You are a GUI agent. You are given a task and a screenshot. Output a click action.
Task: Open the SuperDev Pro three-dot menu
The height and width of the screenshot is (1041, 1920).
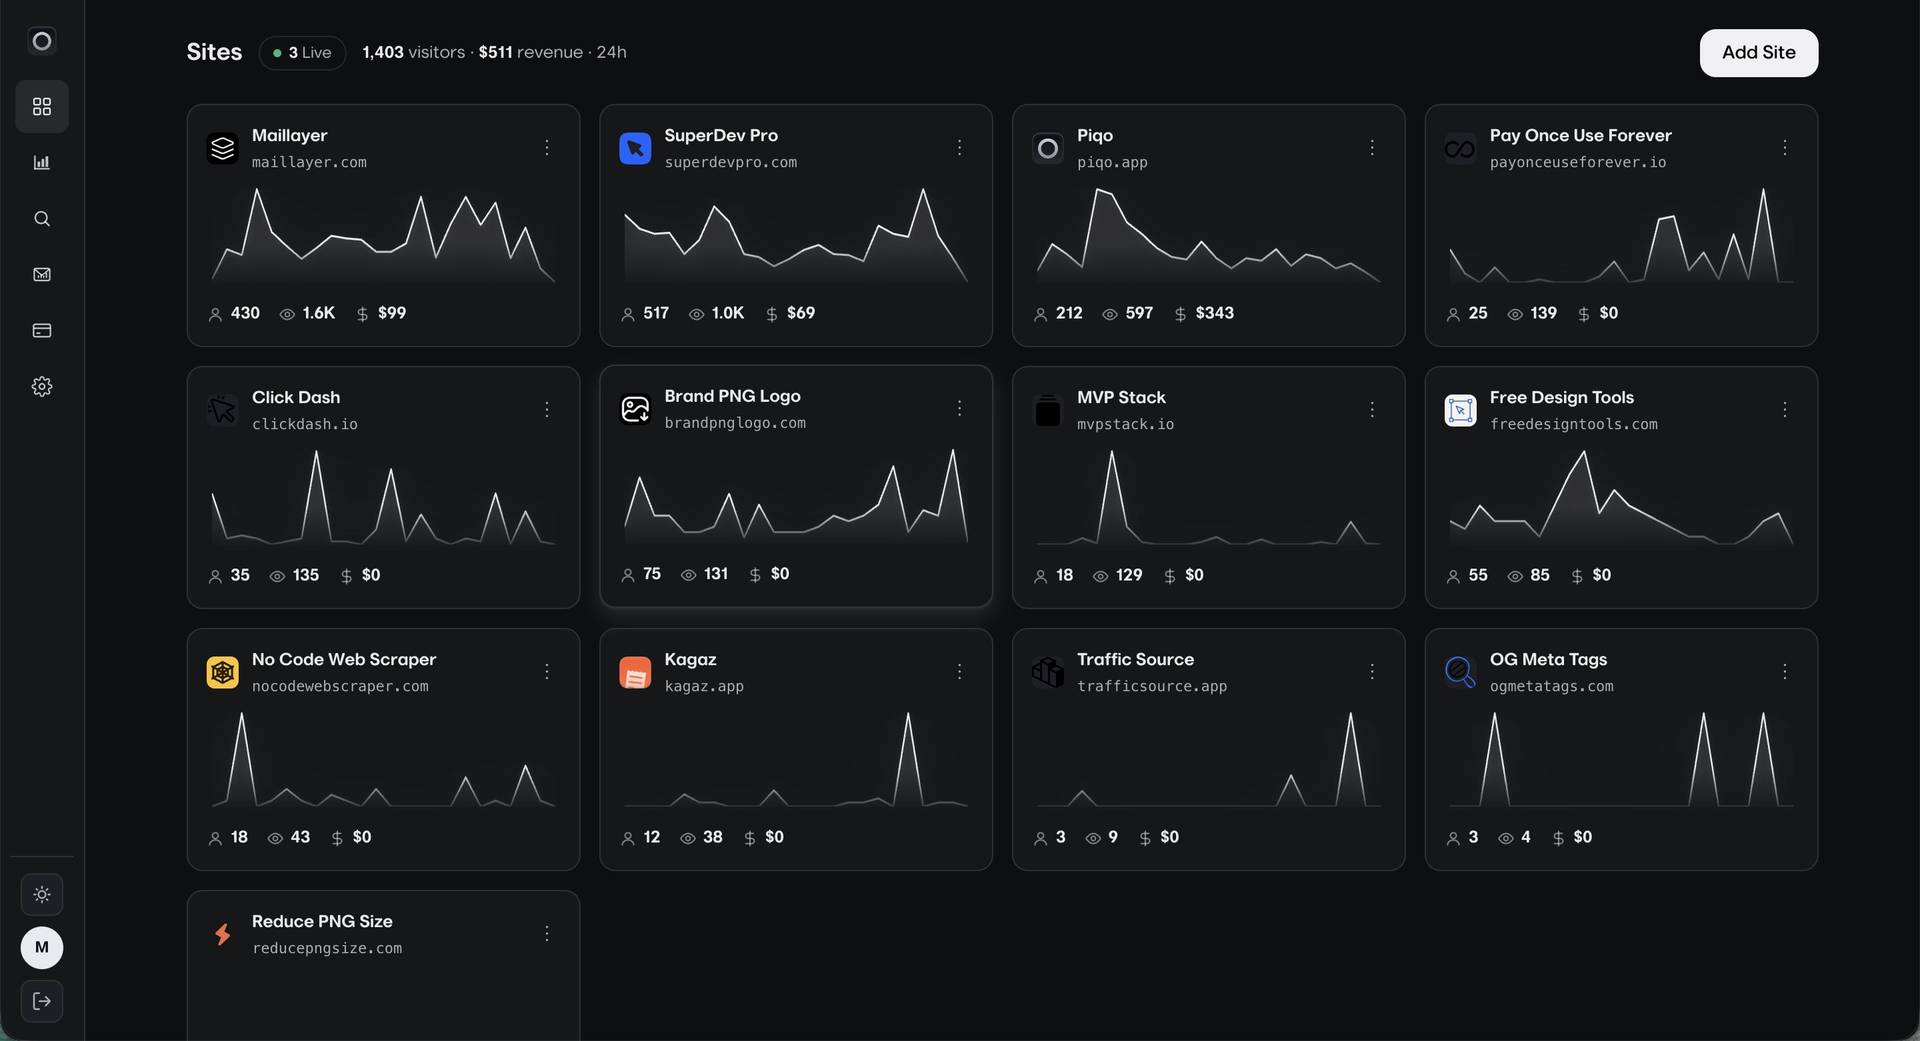(x=959, y=148)
